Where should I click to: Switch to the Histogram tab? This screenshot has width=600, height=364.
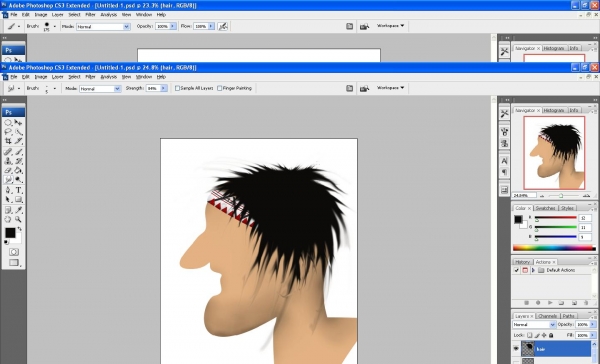[554, 110]
